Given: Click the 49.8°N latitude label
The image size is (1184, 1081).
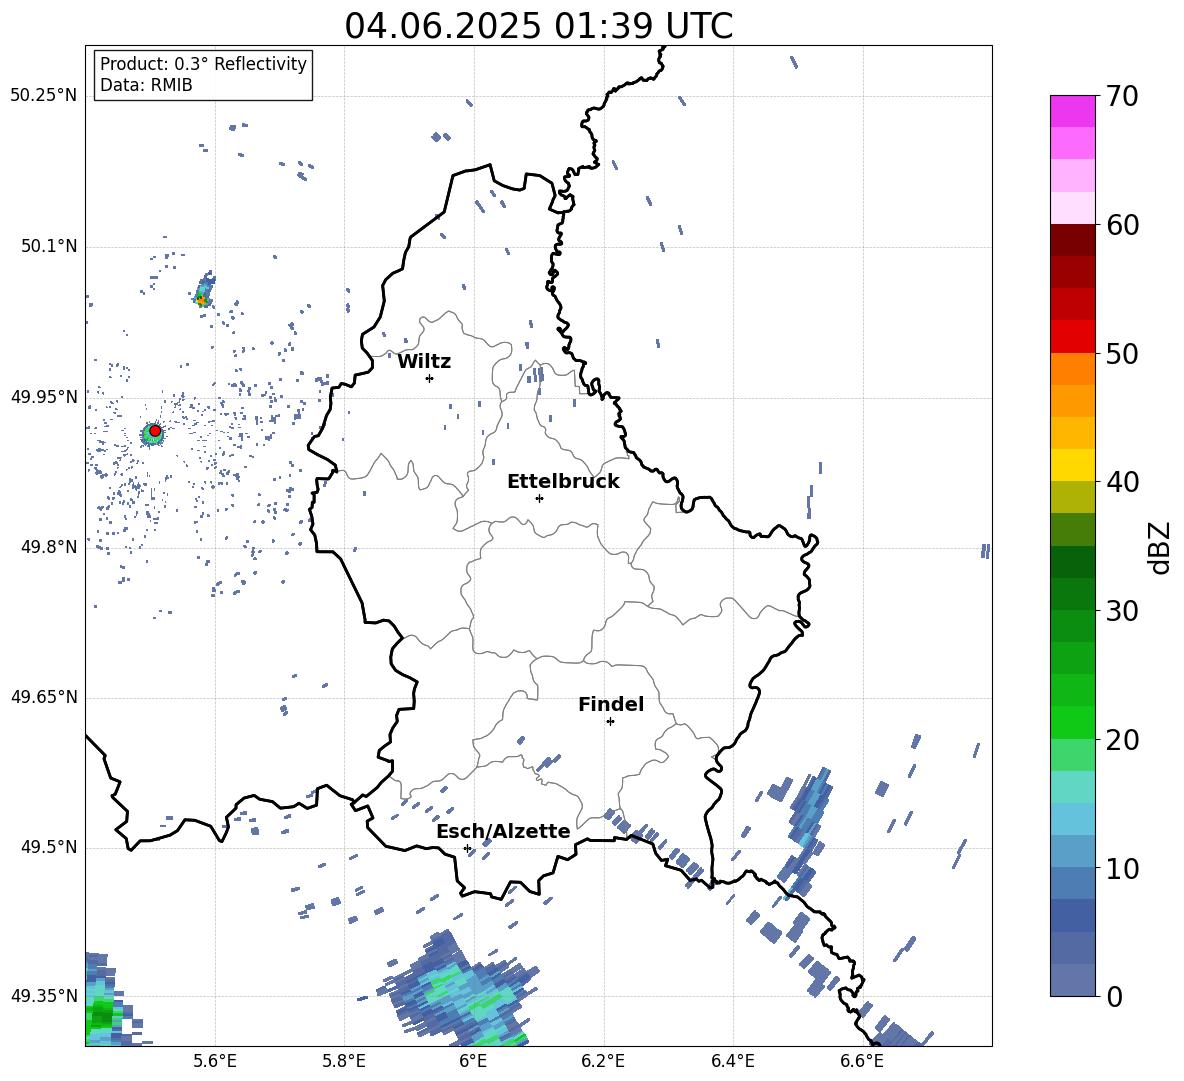Looking at the screenshot, I should click(x=48, y=547).
